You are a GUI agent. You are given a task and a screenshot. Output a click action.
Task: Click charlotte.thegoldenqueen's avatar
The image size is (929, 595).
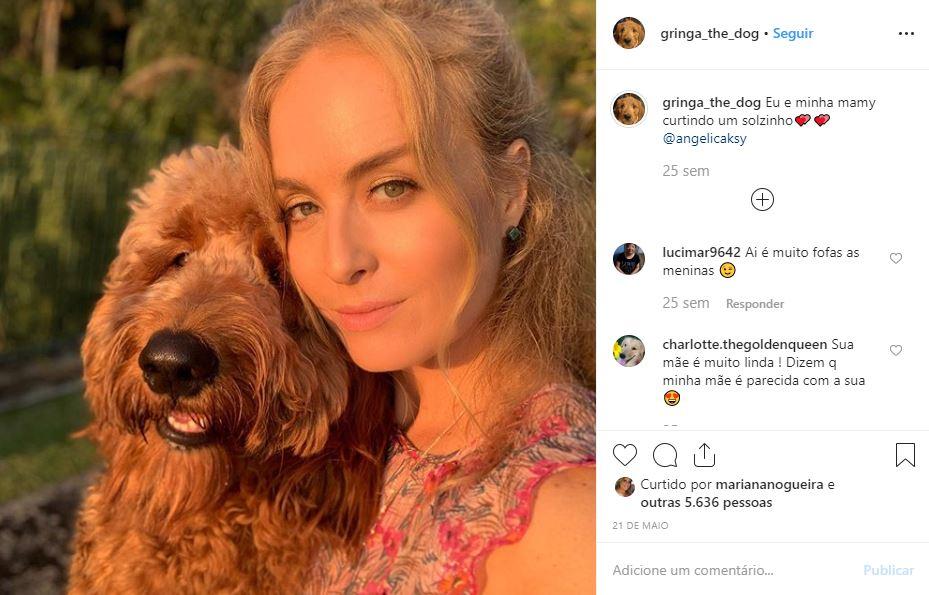click(x=629, y=351)
